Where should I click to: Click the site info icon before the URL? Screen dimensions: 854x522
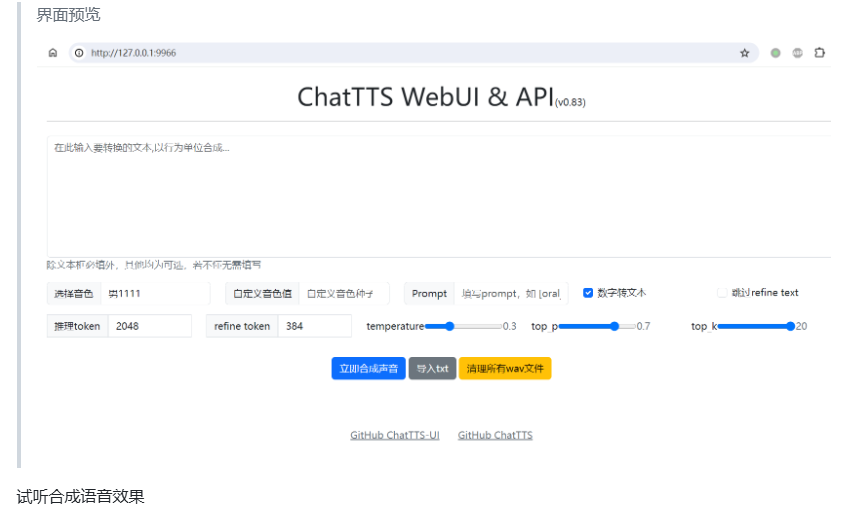(x=79, y=53)
